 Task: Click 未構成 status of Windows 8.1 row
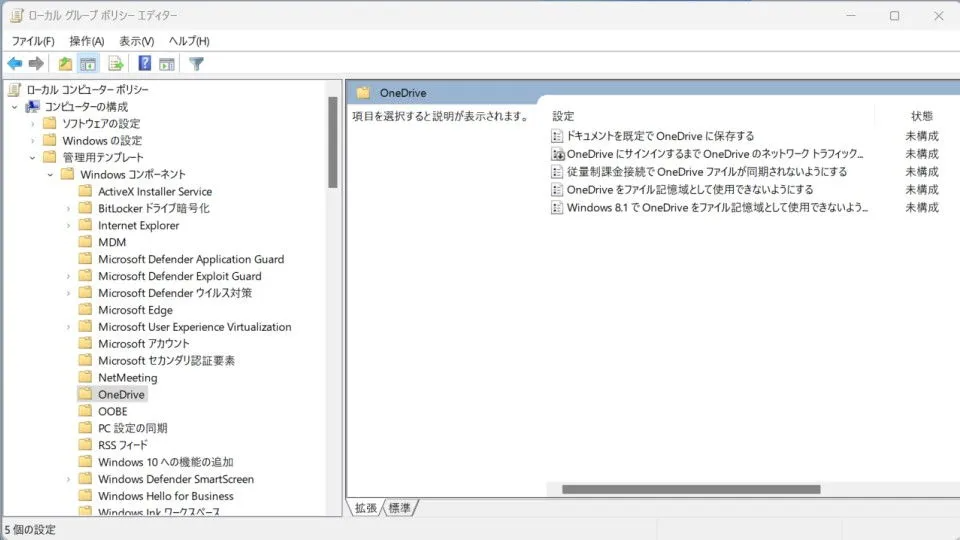[921, 208]
